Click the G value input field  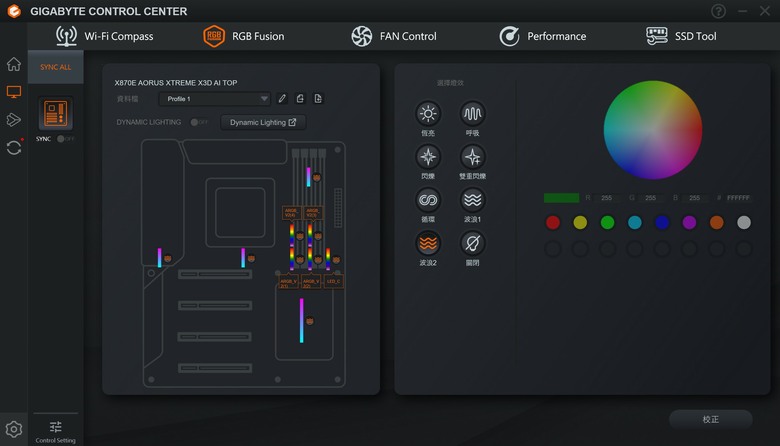pos(650,198)
